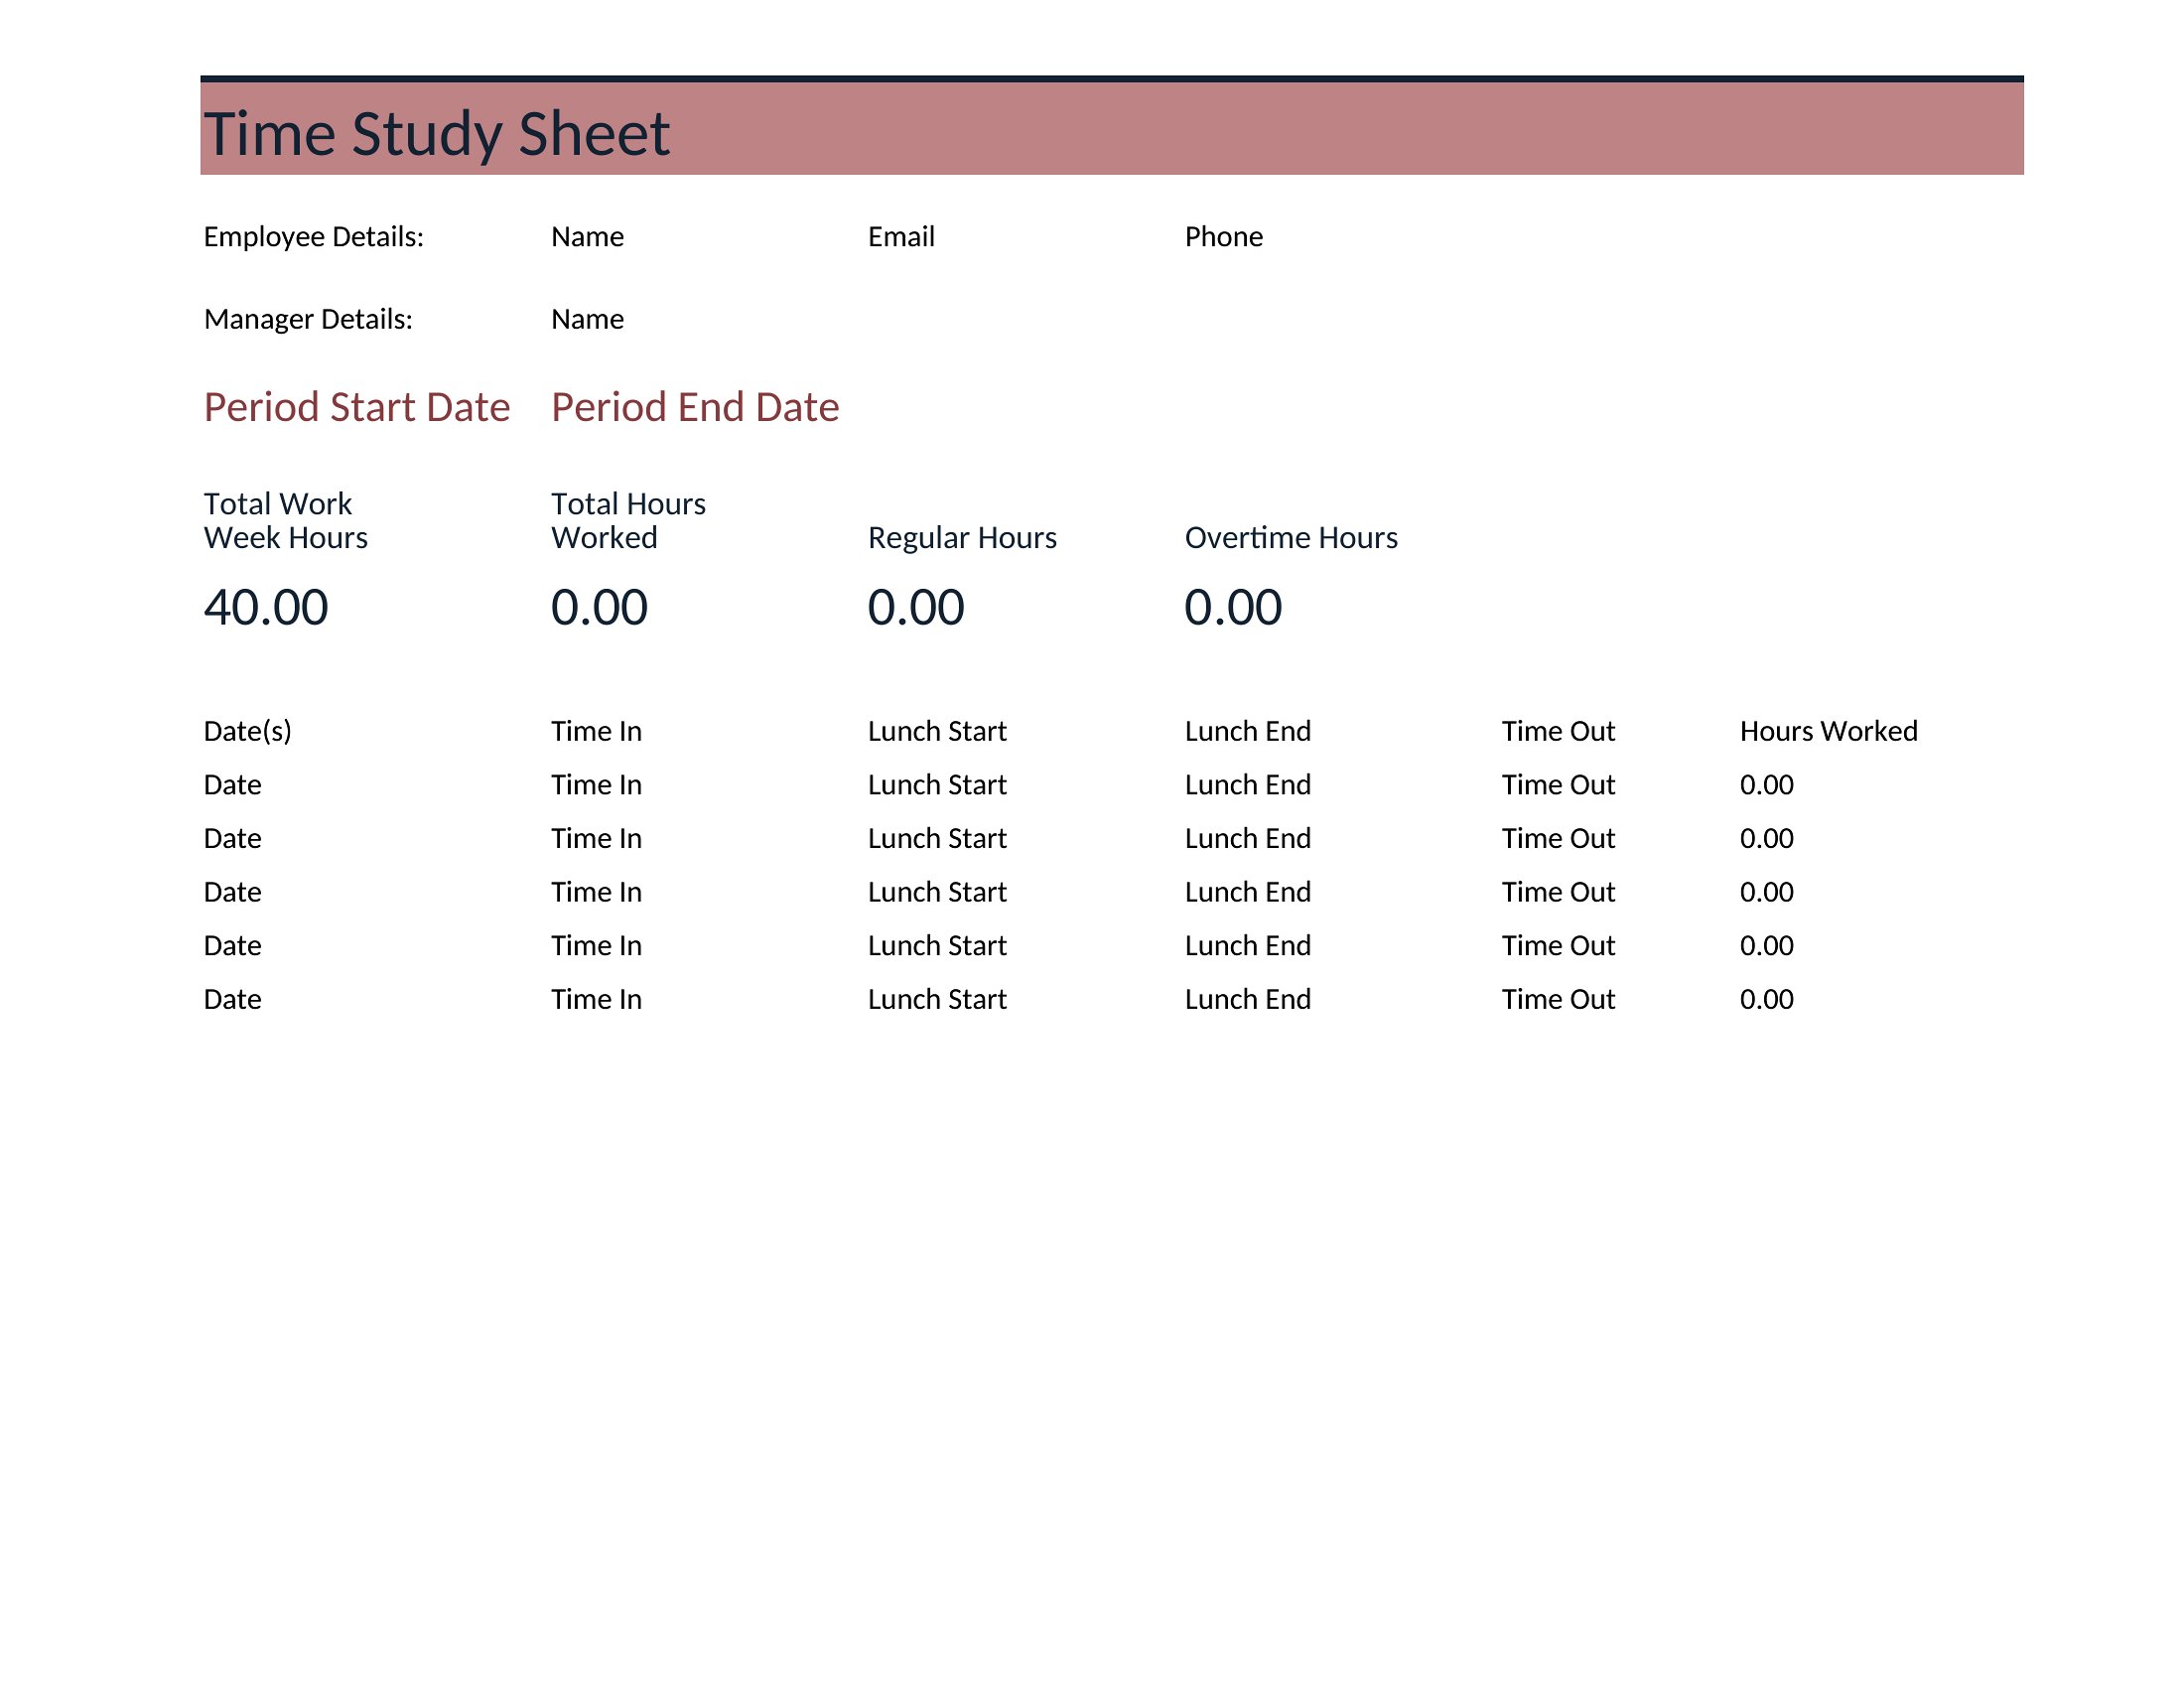Click the first row Date cell
The height and width of the screenshot is (1688, 2184).
(x=232, y=785)
